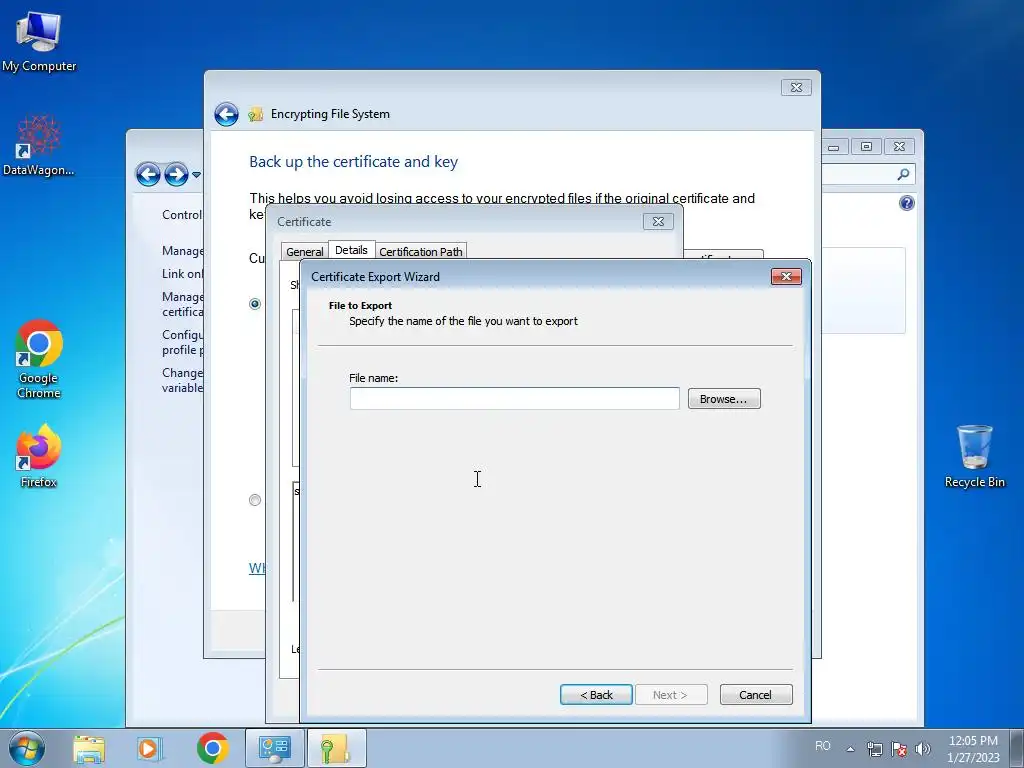The width and height of the screenshot is (1024, 768).
Task: Close the Encrypting File System window
Action: [x=796, y=88]
